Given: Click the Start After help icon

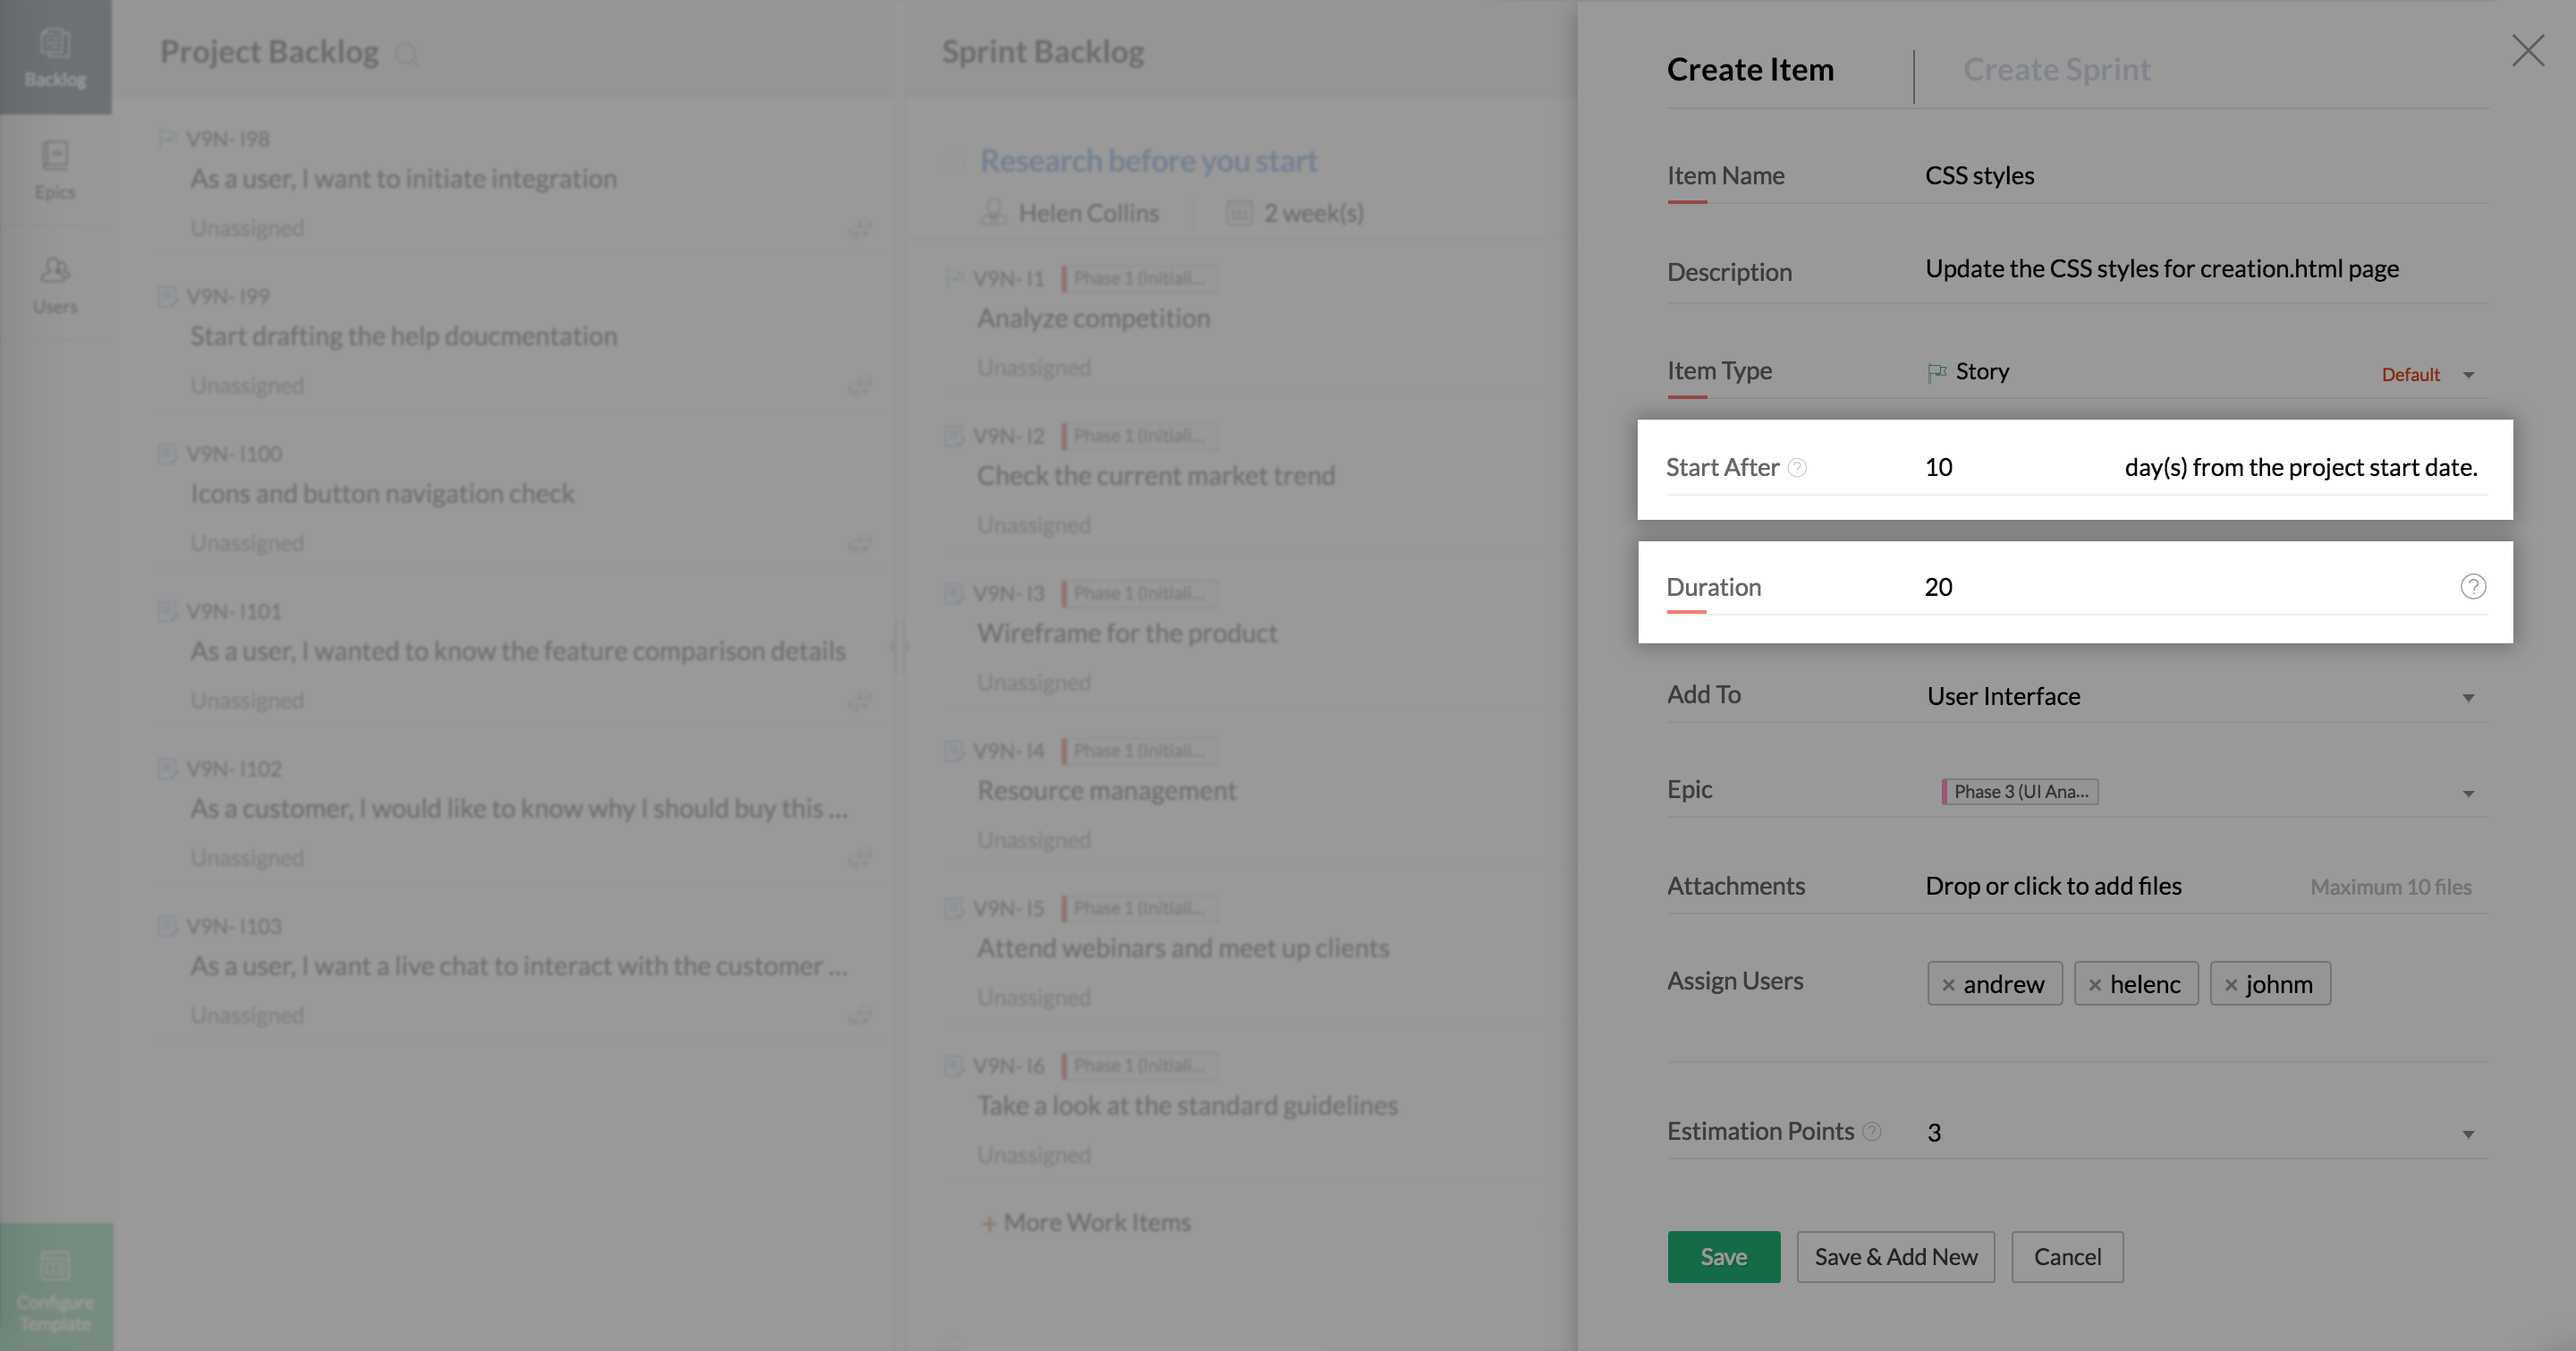Looking at the screenshot, I should [x=1797, y=468].
